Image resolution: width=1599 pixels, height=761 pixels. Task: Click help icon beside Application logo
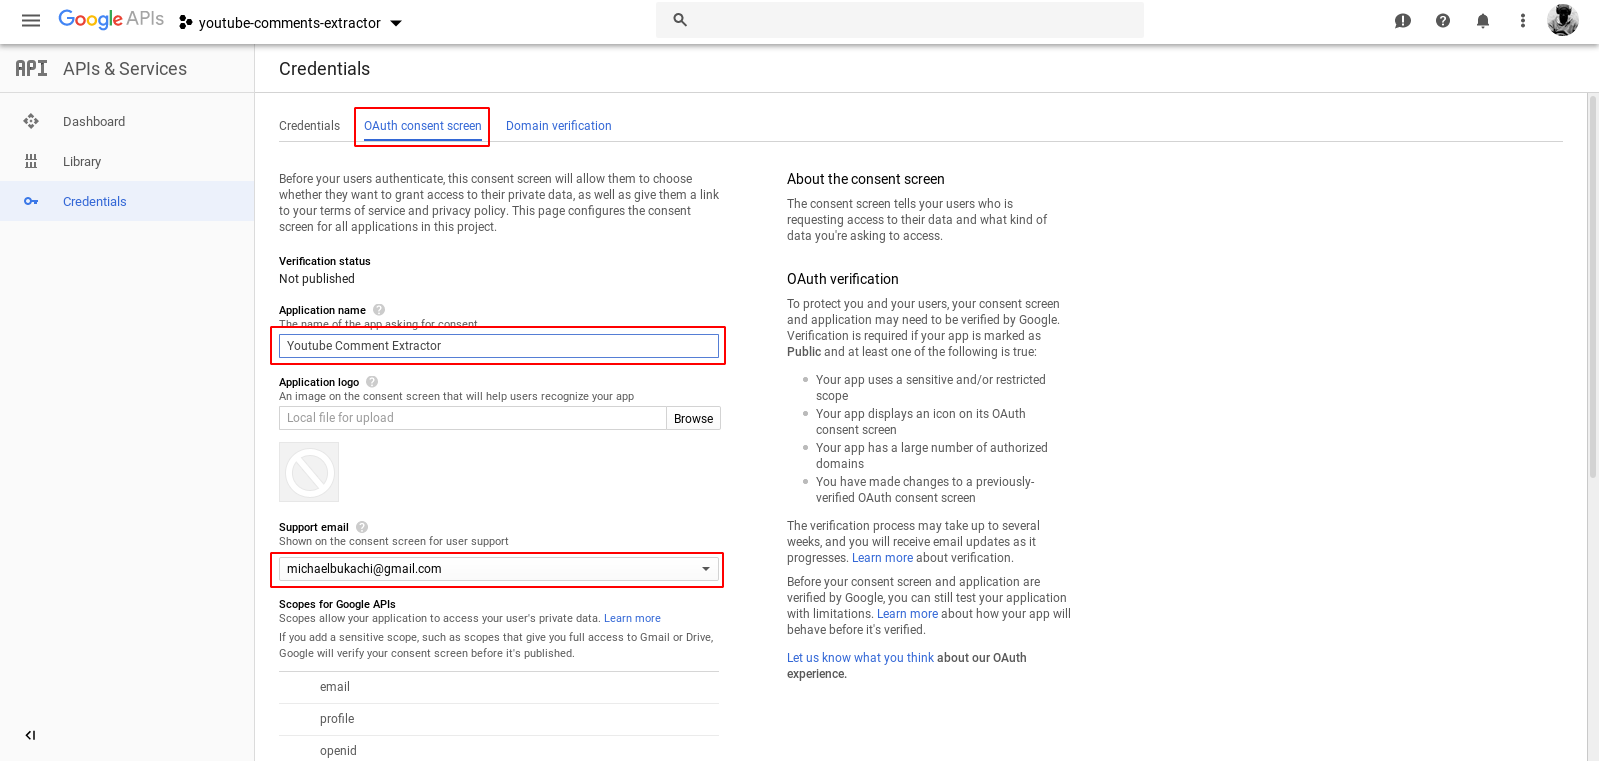372,382
